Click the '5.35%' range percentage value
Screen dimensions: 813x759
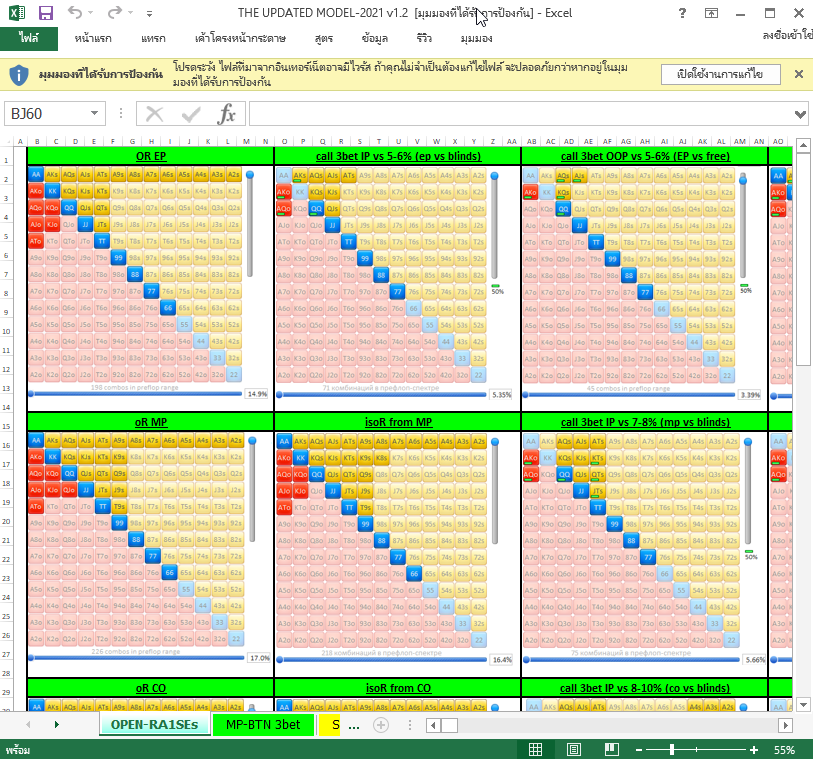point(501,395)
